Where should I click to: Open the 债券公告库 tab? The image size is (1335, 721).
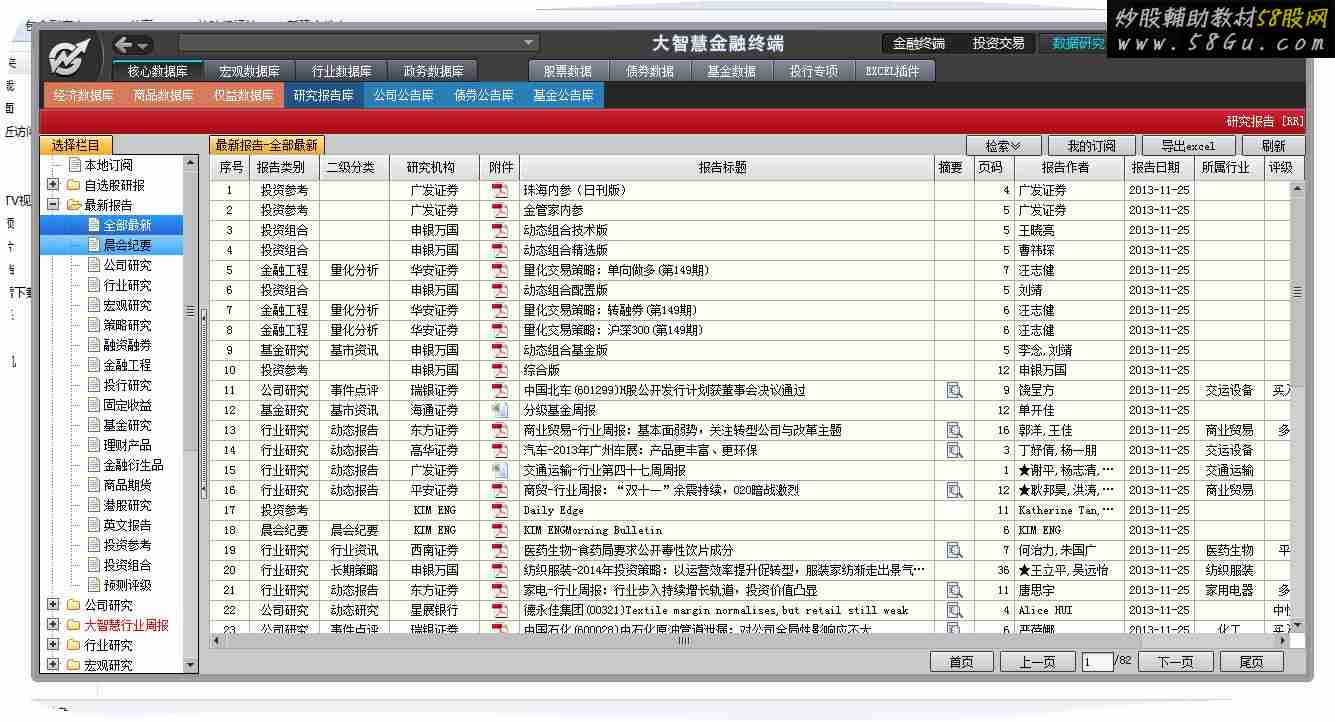pos(483,96)
